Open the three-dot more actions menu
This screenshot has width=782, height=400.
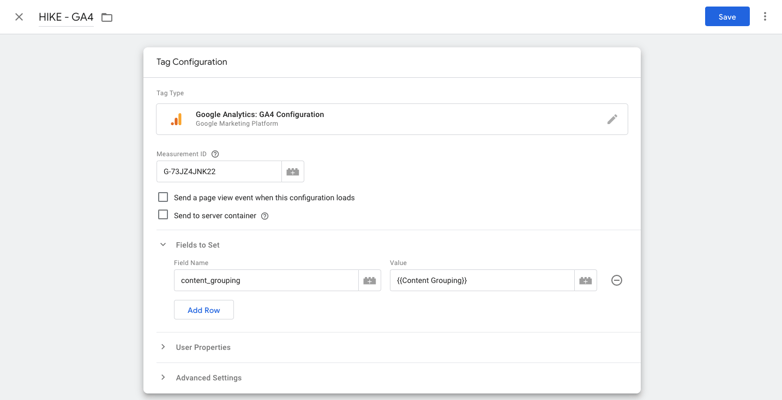[765, 16]
